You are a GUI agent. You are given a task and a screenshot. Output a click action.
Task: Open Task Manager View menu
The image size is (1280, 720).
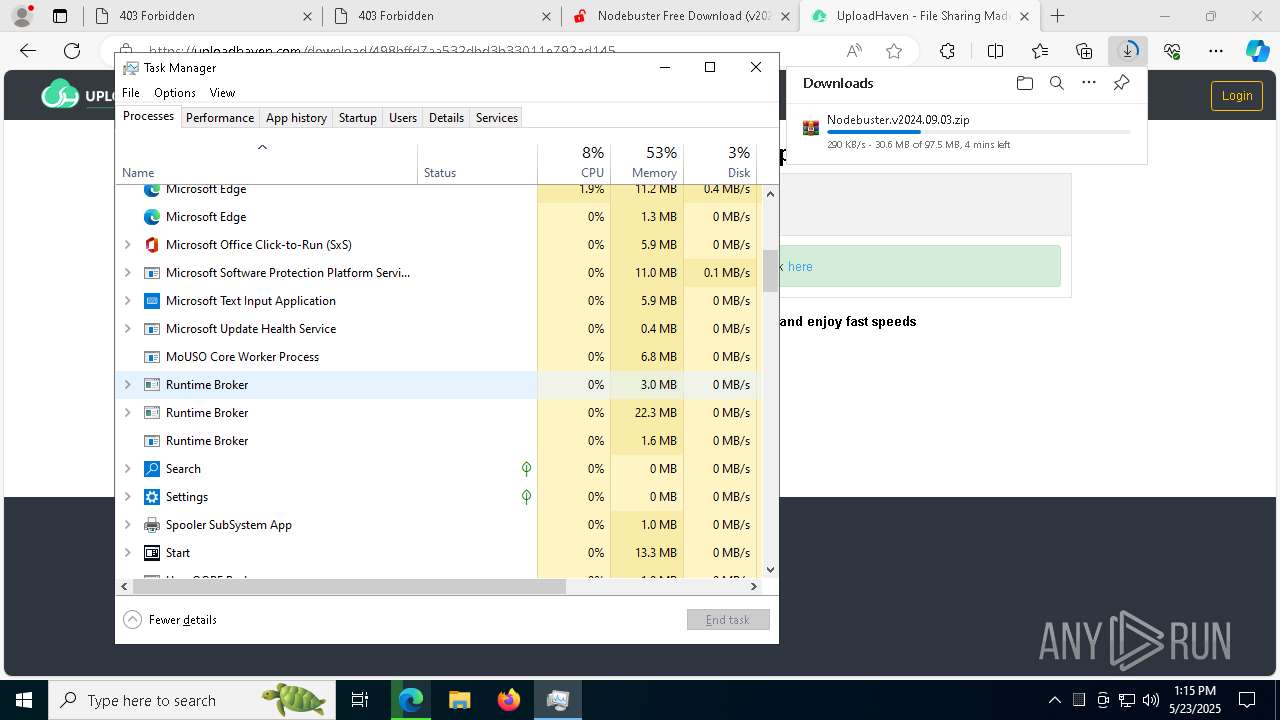(x=222, y=93)
